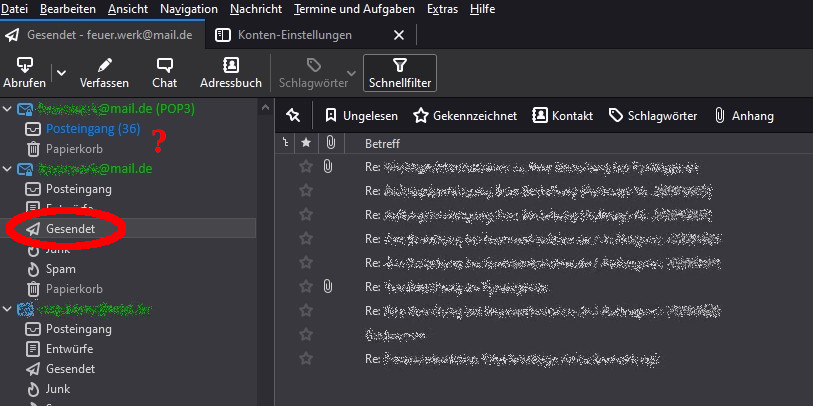Close the Konten-Einstellungen tab
The width and height of the screenshot is (813, 406).
398,35
